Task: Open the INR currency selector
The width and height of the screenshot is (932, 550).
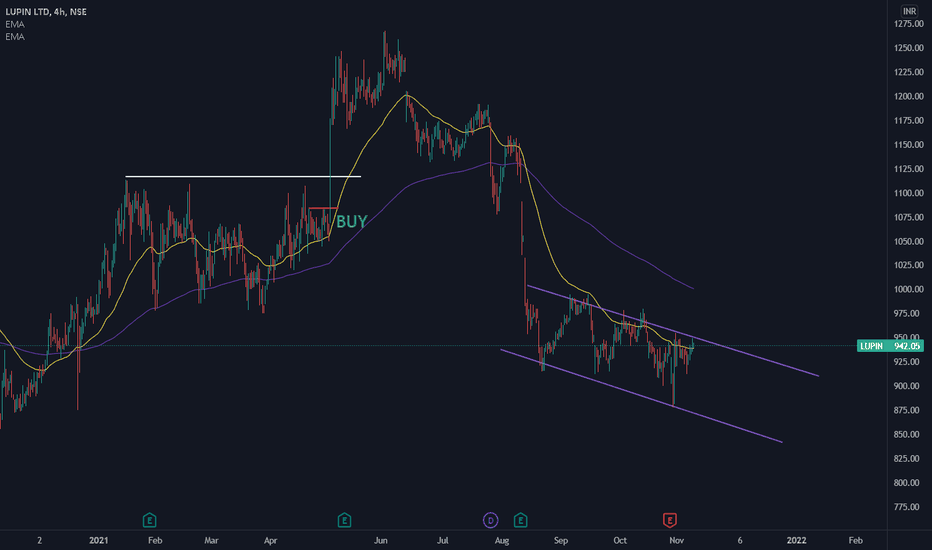Action: (909, 11)
